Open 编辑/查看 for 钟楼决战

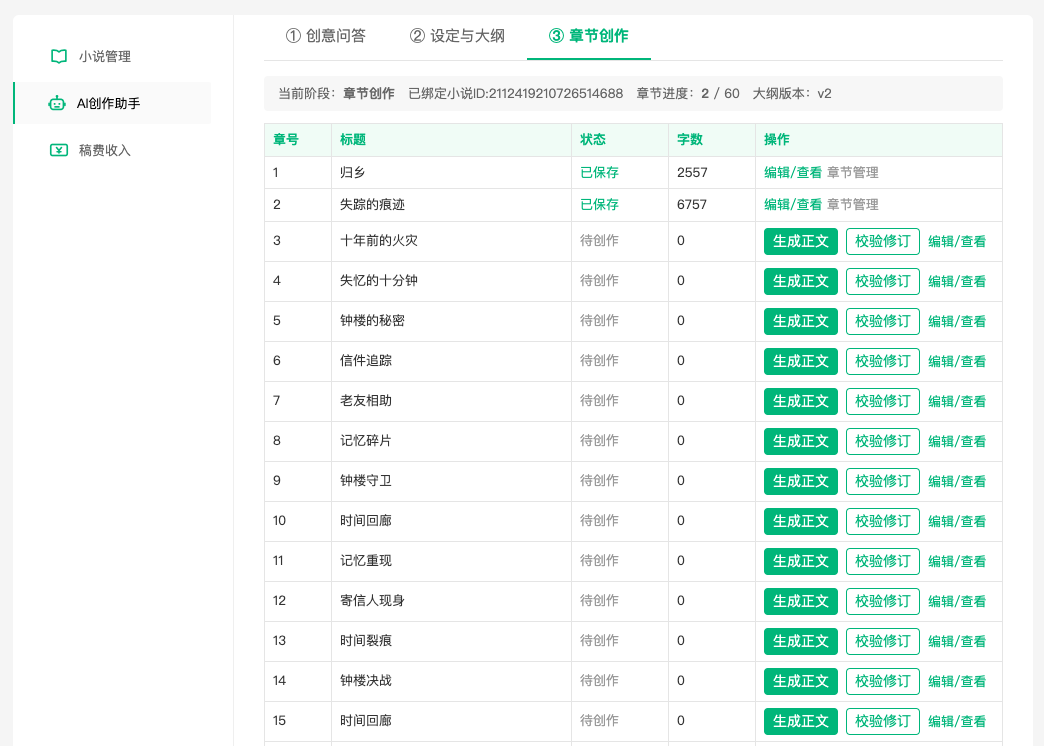(x=957, y=681)
